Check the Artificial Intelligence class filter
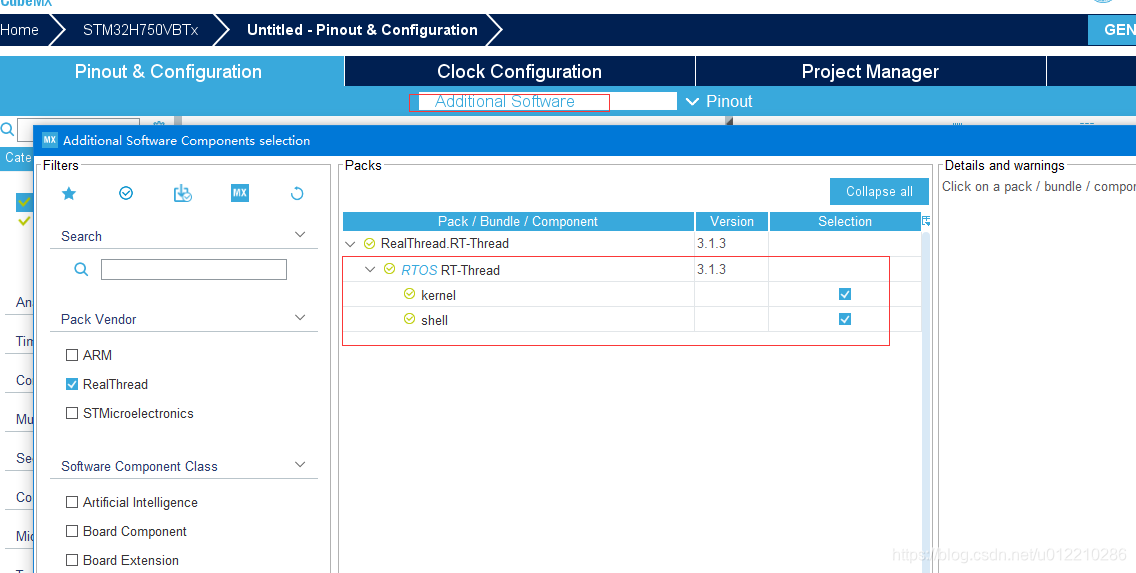 coord(72,502)
